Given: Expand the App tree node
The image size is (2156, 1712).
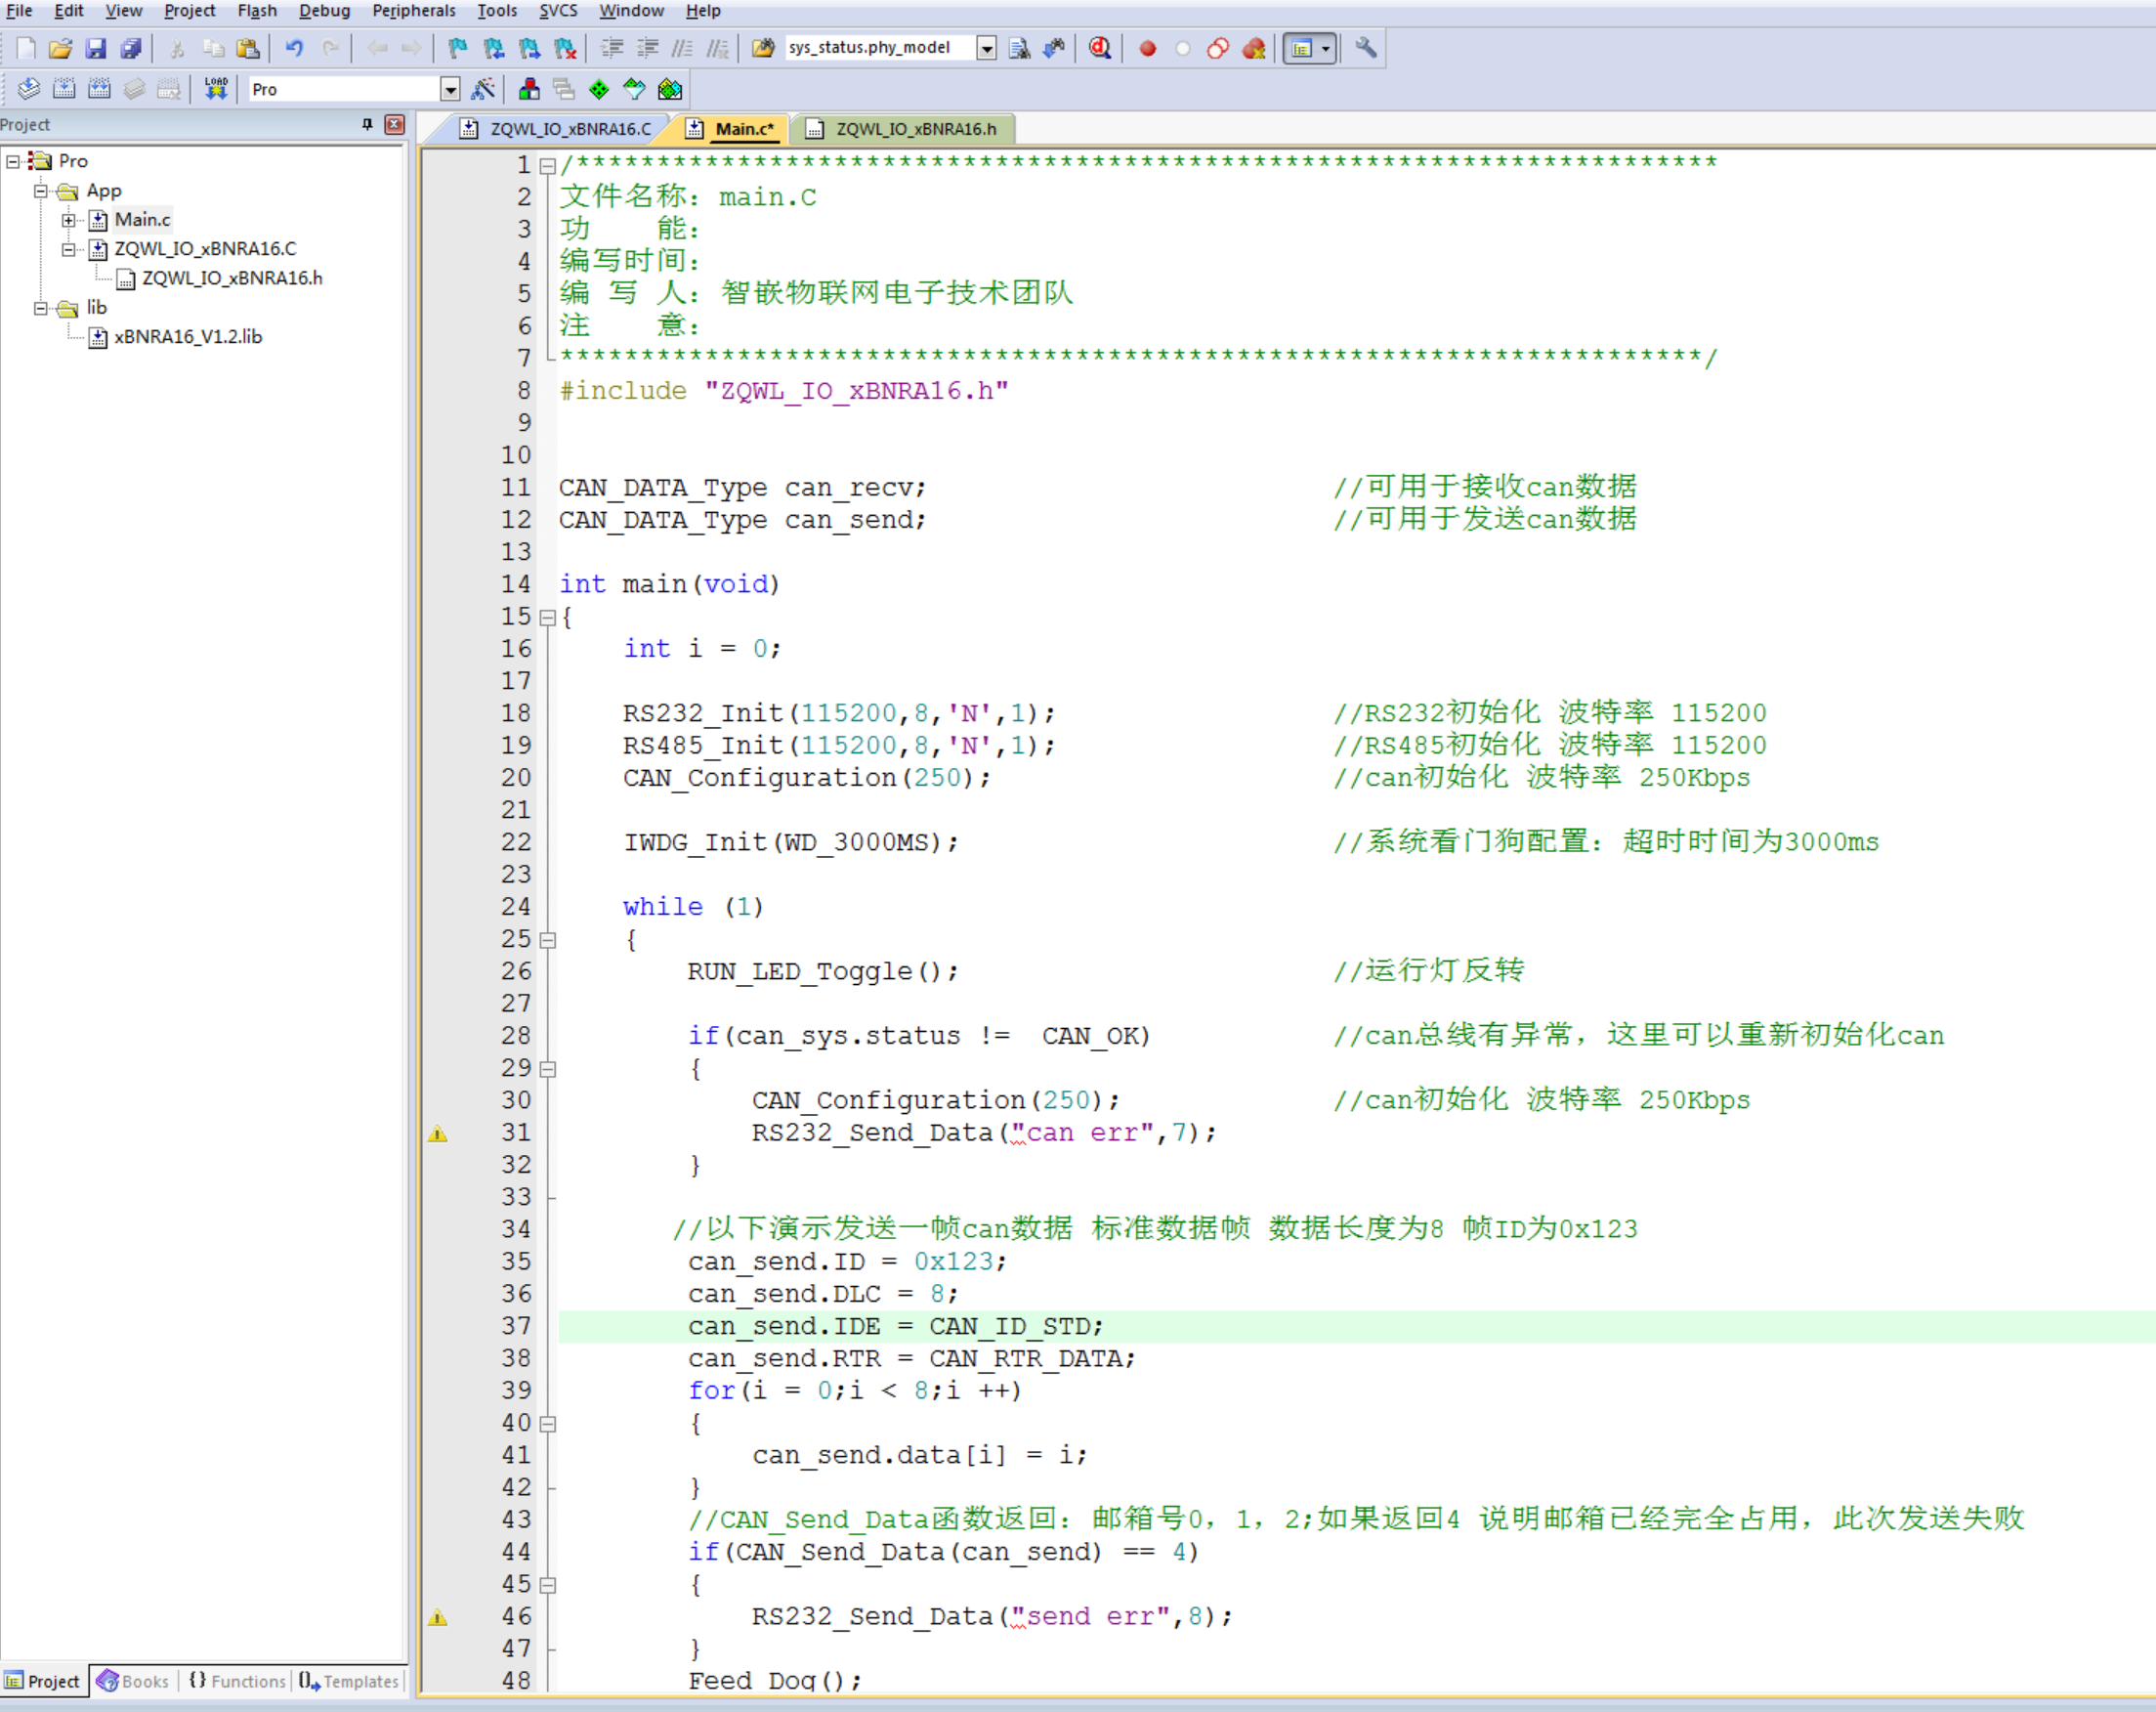Looking at the screenshot, I should tap(38, 191).
